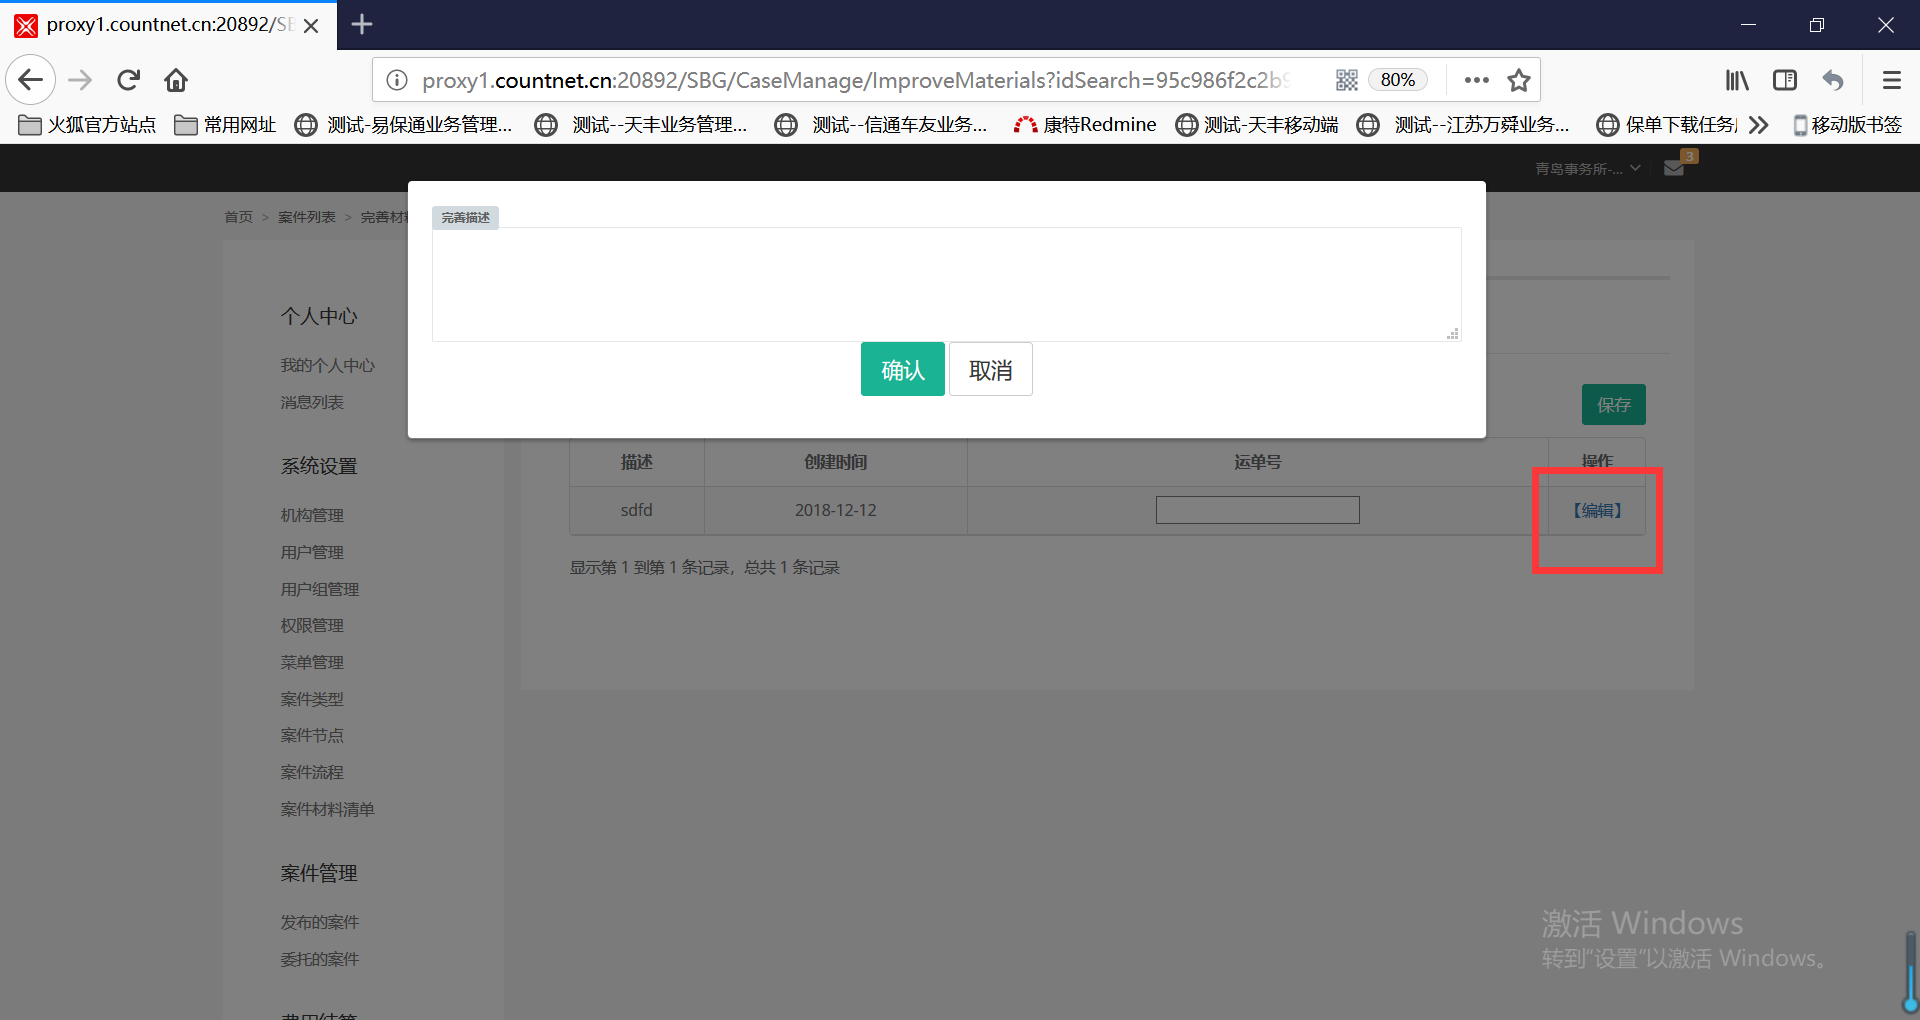Open the 测试--天丰业务管理 bookmark
This screenshot has height=1020, width=1920.
pos(642,125)
